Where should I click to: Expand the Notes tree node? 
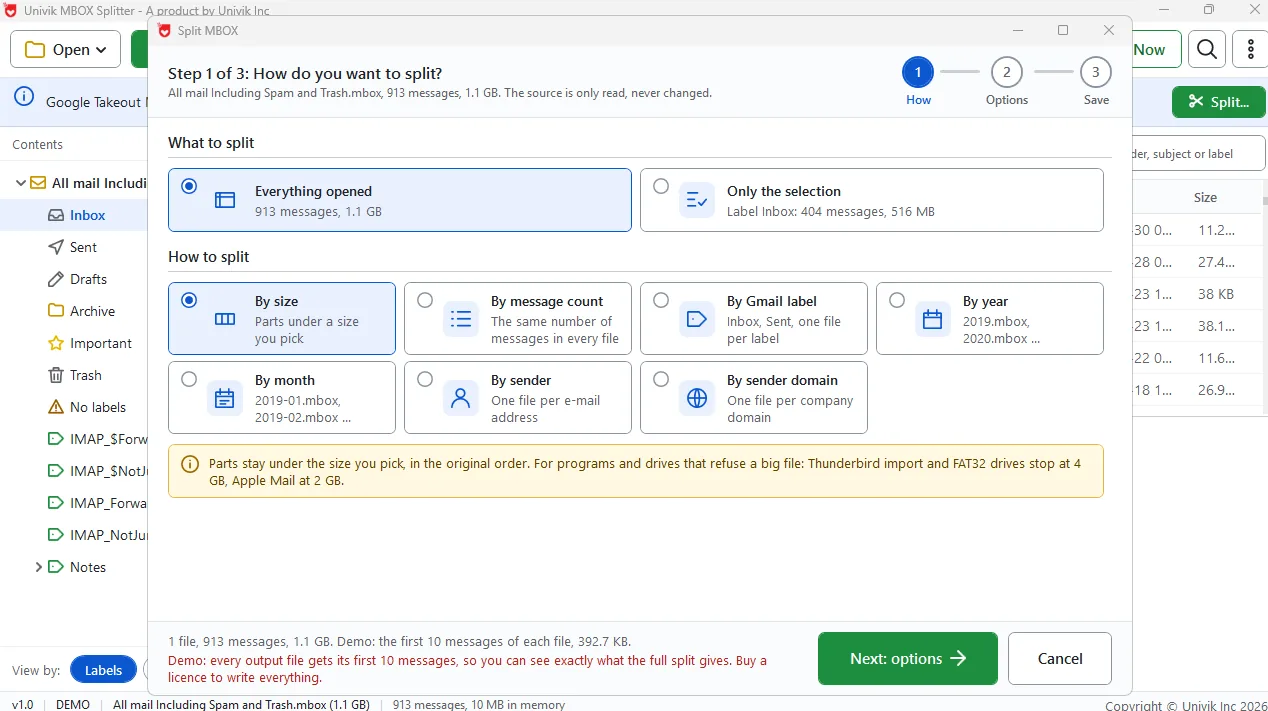[x=38, y=567]
